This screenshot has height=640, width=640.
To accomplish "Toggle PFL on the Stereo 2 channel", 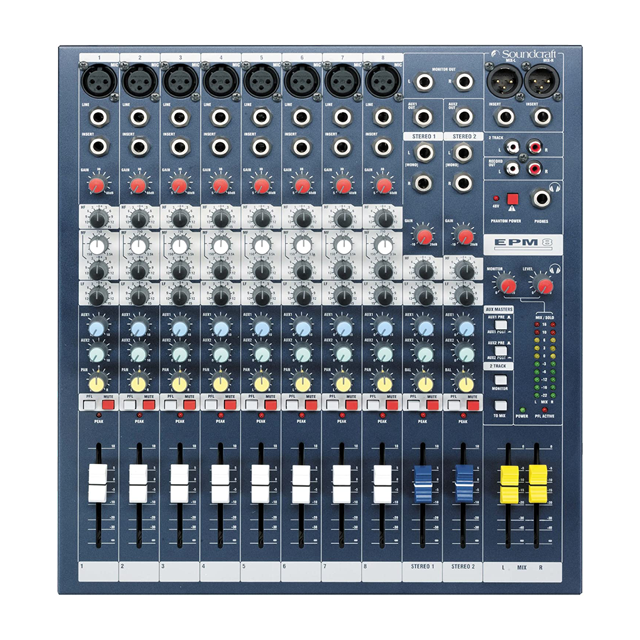I will [x=453, y=404].
